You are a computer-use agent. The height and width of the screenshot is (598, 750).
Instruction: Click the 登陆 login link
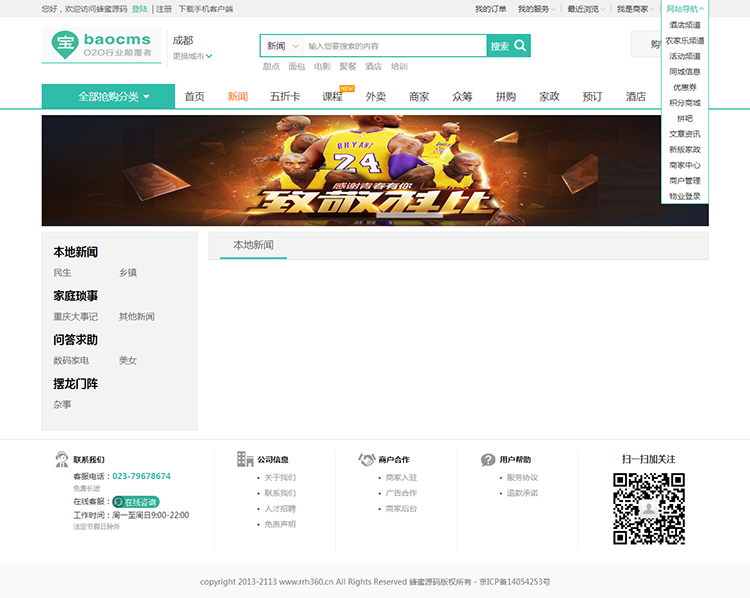click(x=140, y=9)
